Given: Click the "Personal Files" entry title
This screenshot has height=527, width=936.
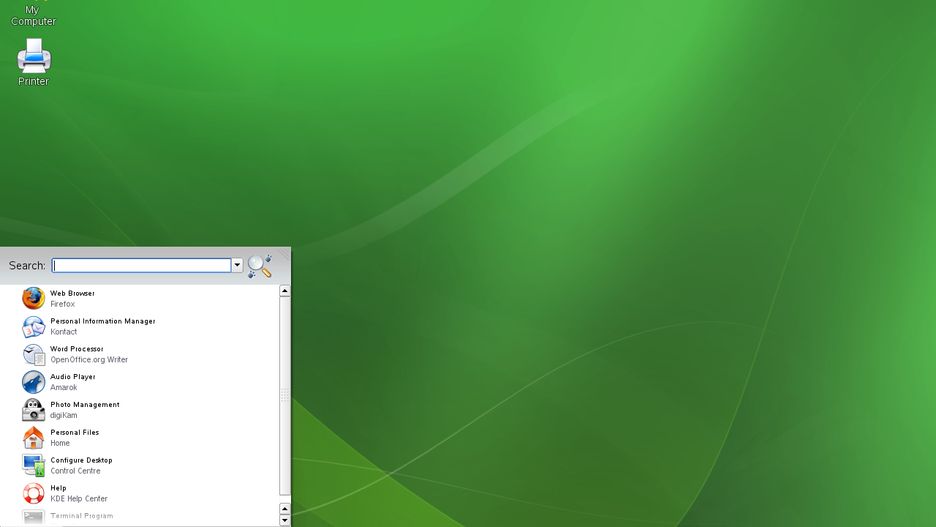Looking at the screenshot, I should (x=75, y=432).
